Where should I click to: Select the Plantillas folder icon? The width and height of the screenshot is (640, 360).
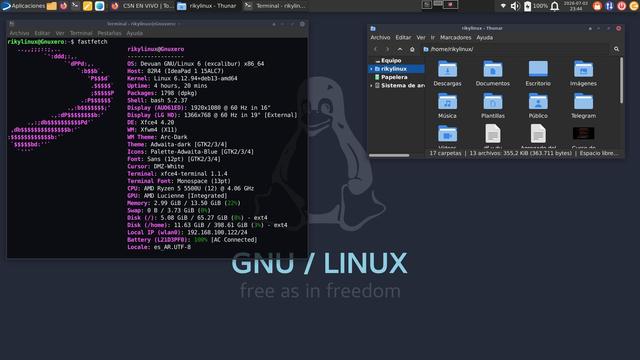click(493, 102)
